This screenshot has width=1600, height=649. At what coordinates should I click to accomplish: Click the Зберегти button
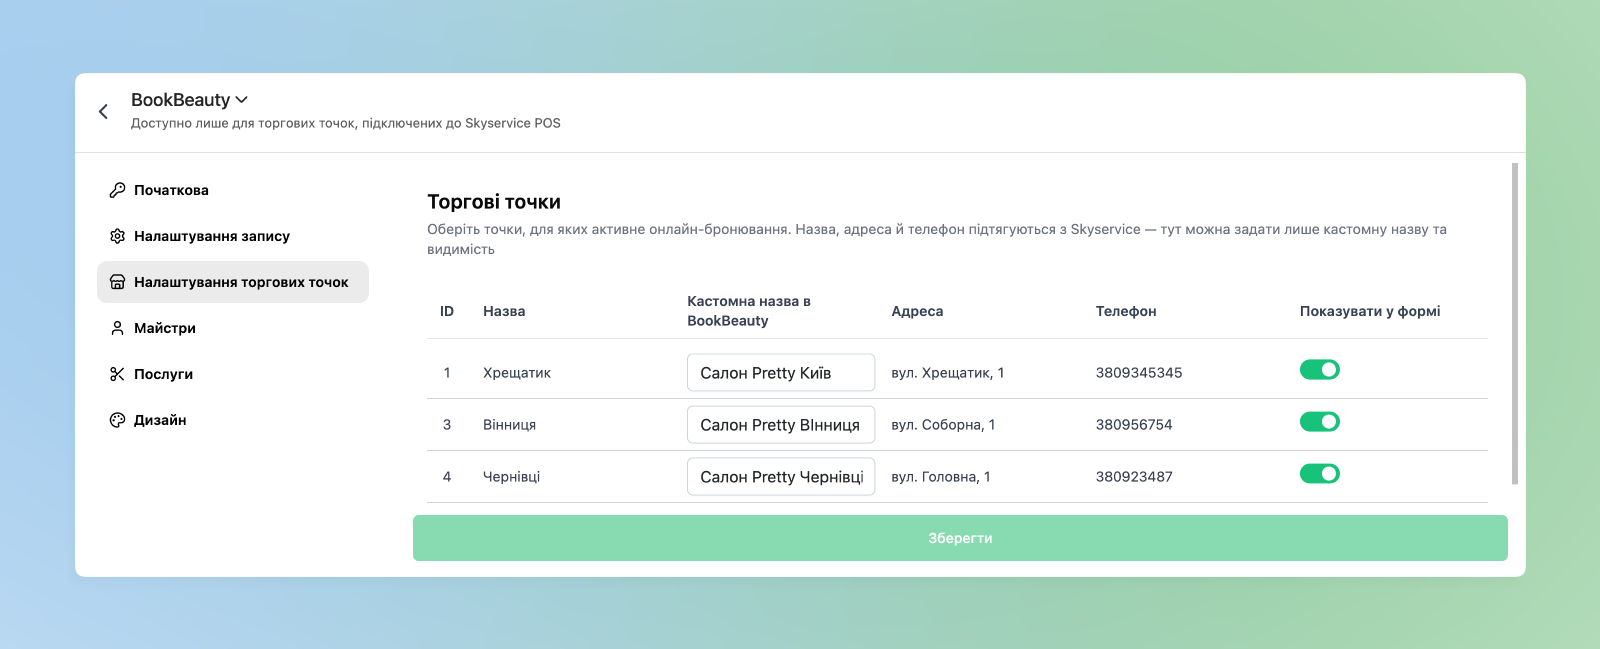[x=960, y=538]
